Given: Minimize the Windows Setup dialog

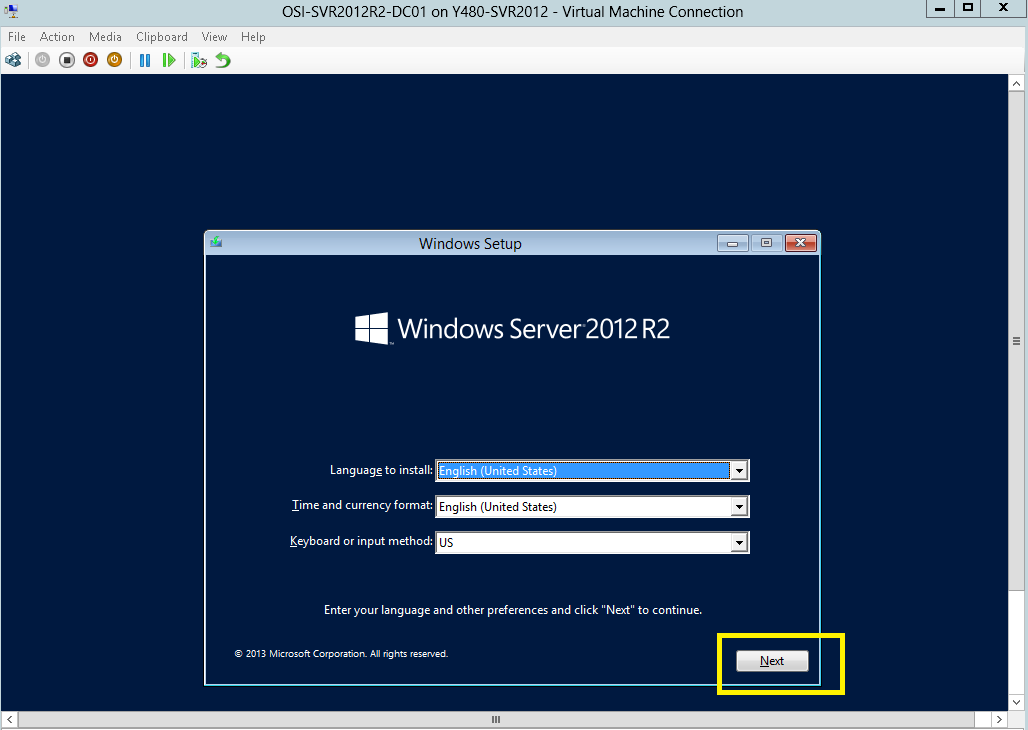Looking at the screenshot, I should pos(732,243).
